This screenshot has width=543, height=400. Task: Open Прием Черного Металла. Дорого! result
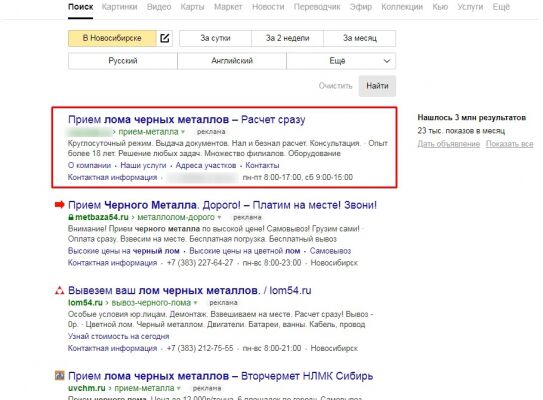(222, 205)
